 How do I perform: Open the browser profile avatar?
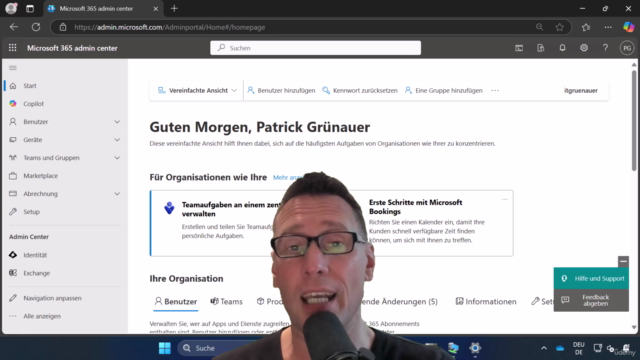11,8
